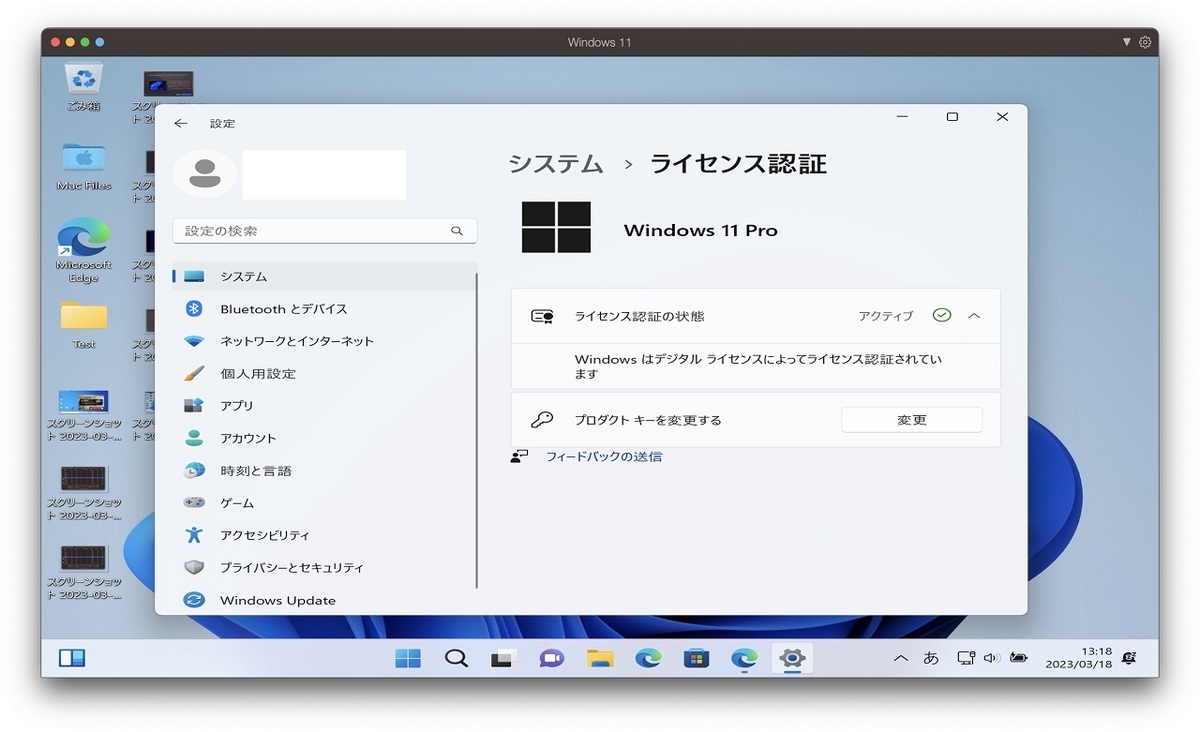Image resolution: width=1200 pixels, height=732 pixels.
Task: Click the sidebar scrollbar in Settings
Action: pyautogui.click(x=478, y=431)
